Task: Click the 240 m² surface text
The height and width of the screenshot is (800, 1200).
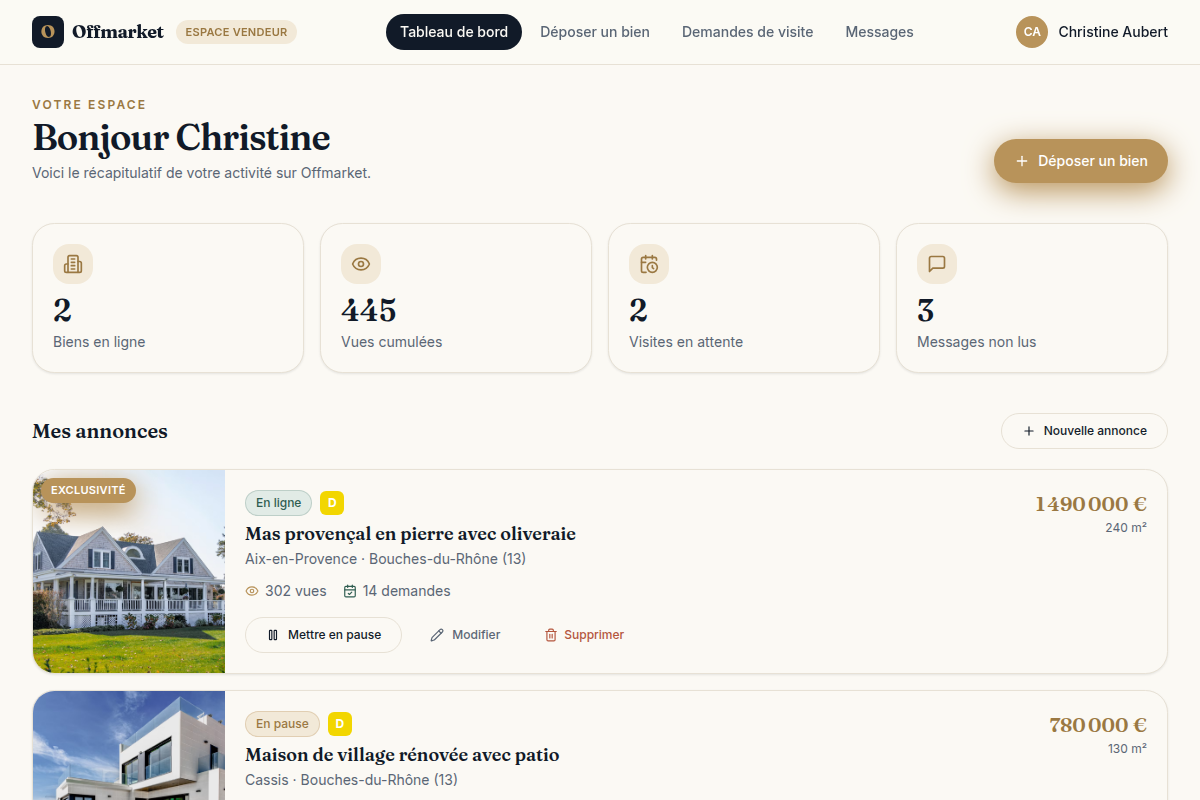Action: pyautogui.click(x=1126, y=528)
